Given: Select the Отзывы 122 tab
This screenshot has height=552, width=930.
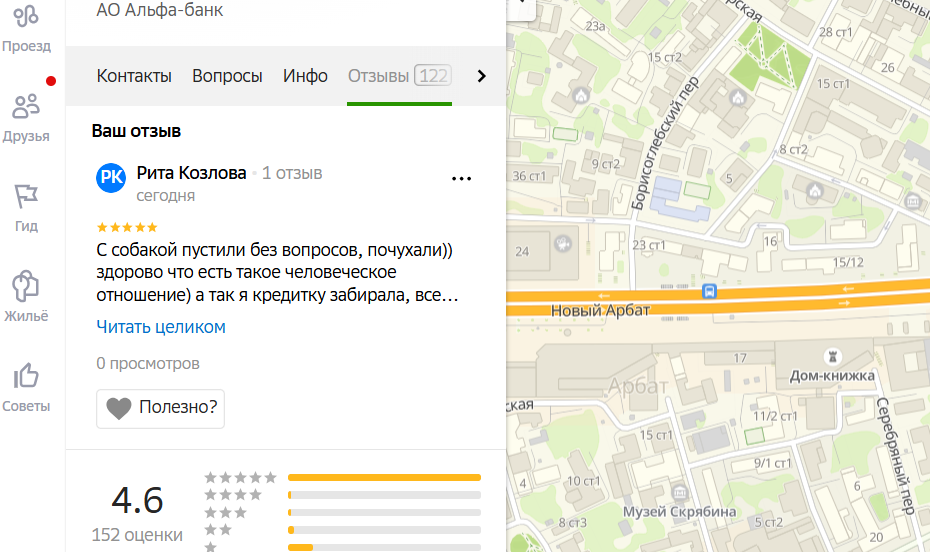Looking at the screenshot, I should 400,76.
